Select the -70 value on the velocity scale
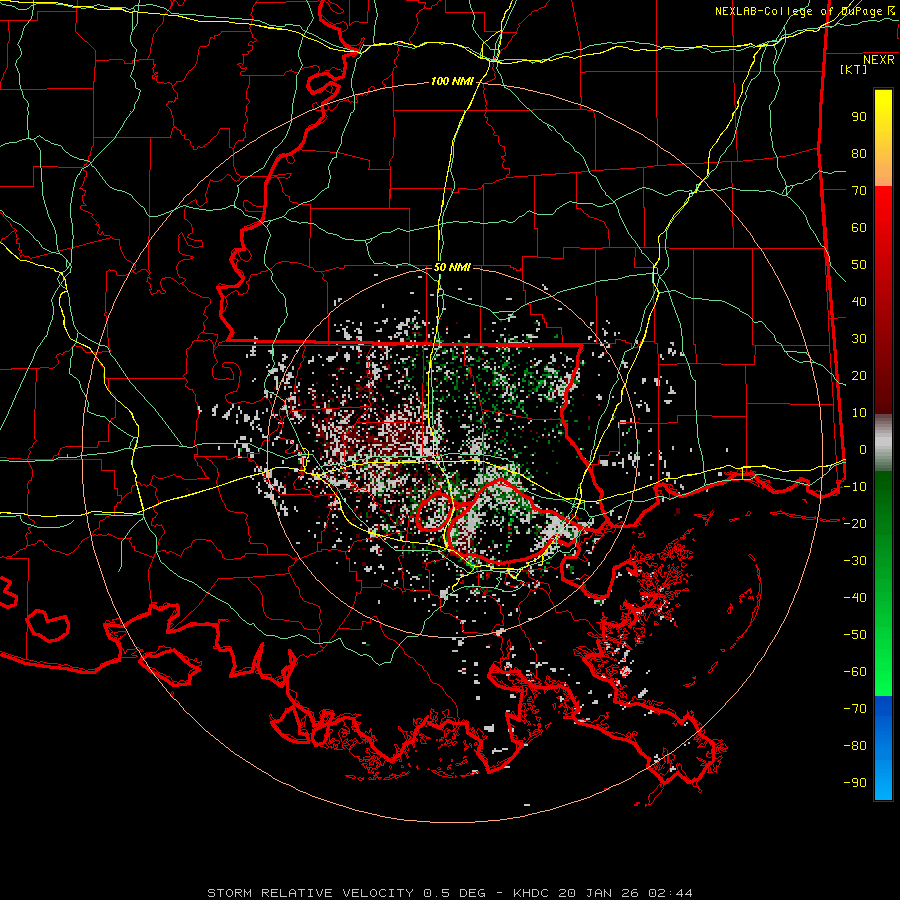 tap(855, 708)
